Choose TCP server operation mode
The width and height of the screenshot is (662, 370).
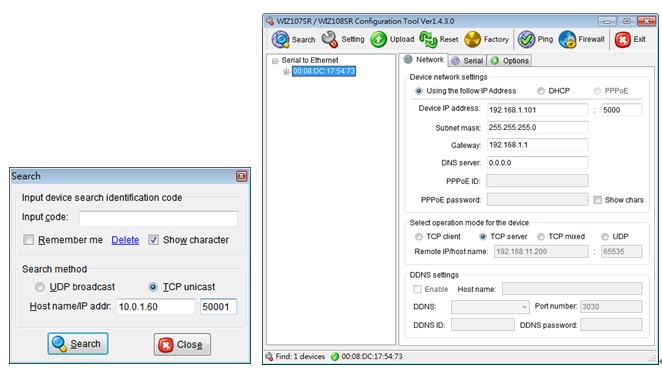[483, 237]
